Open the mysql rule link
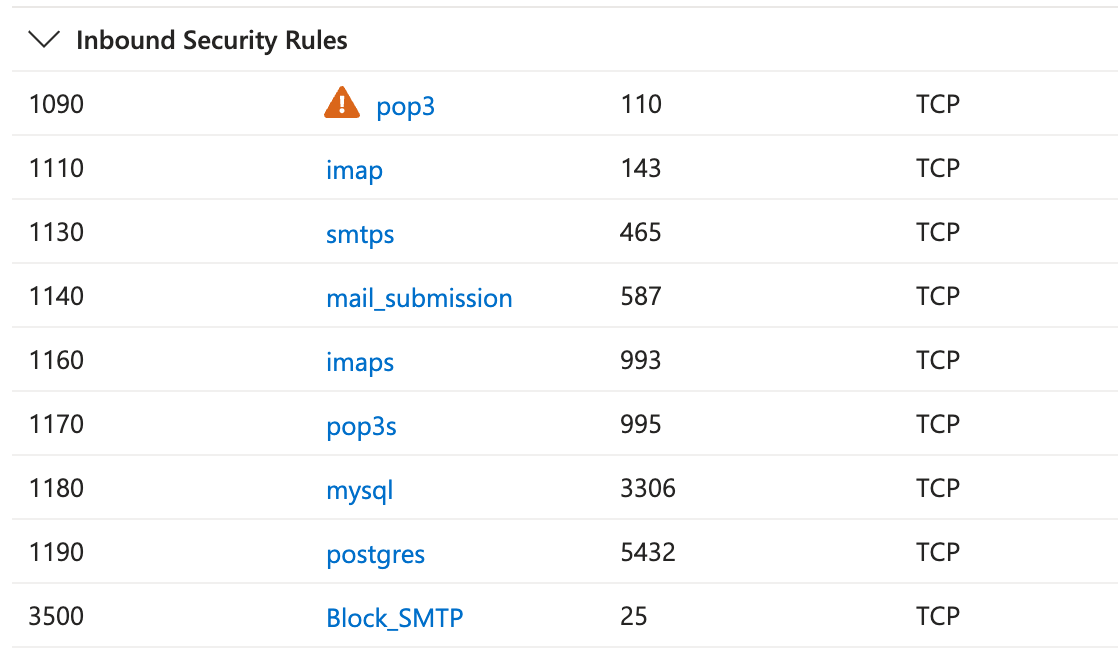 click(359, 491)
